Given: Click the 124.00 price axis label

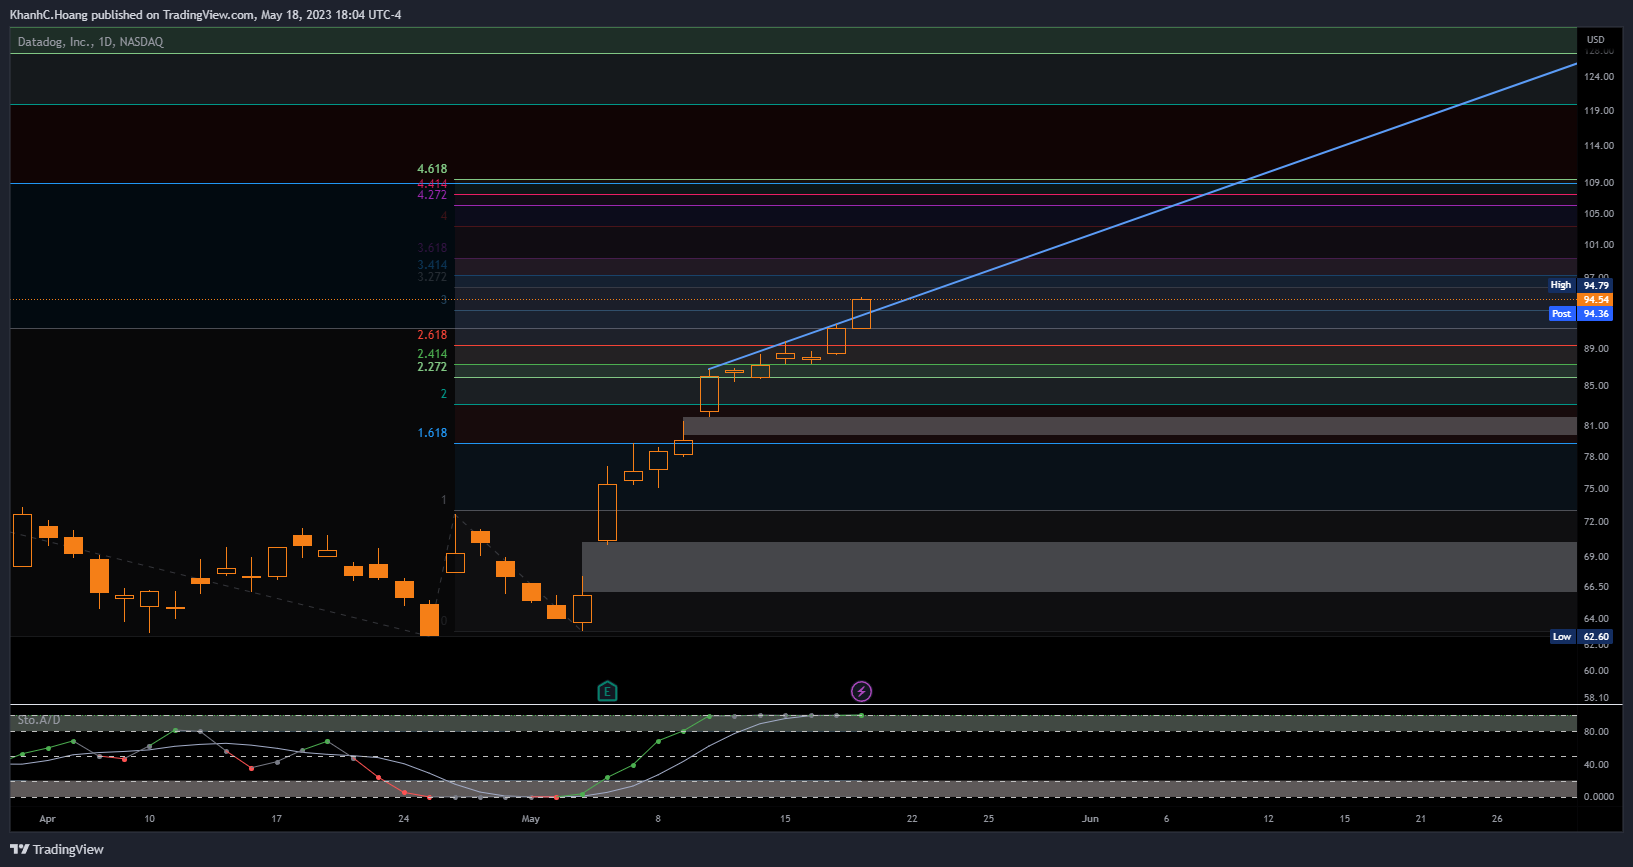Looking at the screenshot, I should pyautogui.click(x=1599, y=76).
